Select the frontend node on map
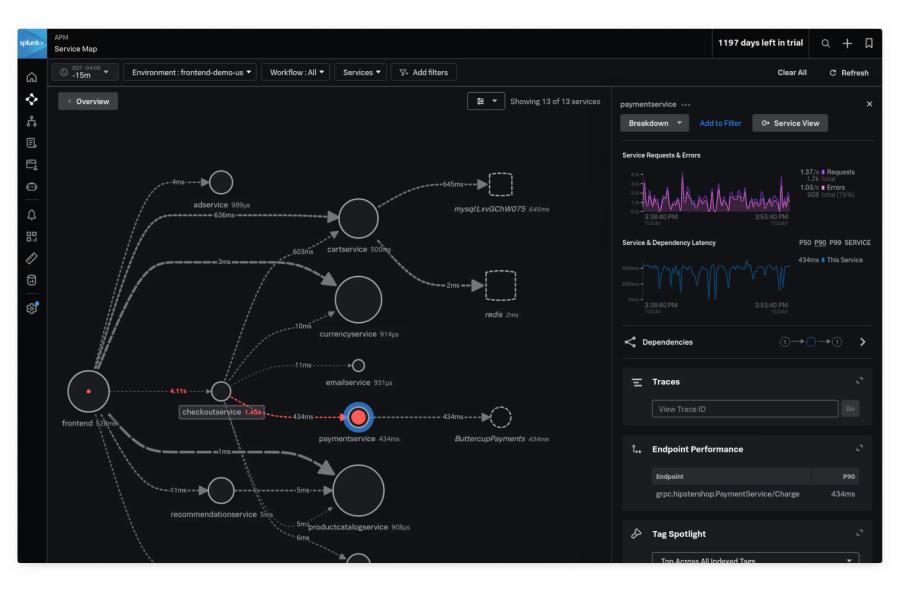900x592 pixels. click(88, 391)
